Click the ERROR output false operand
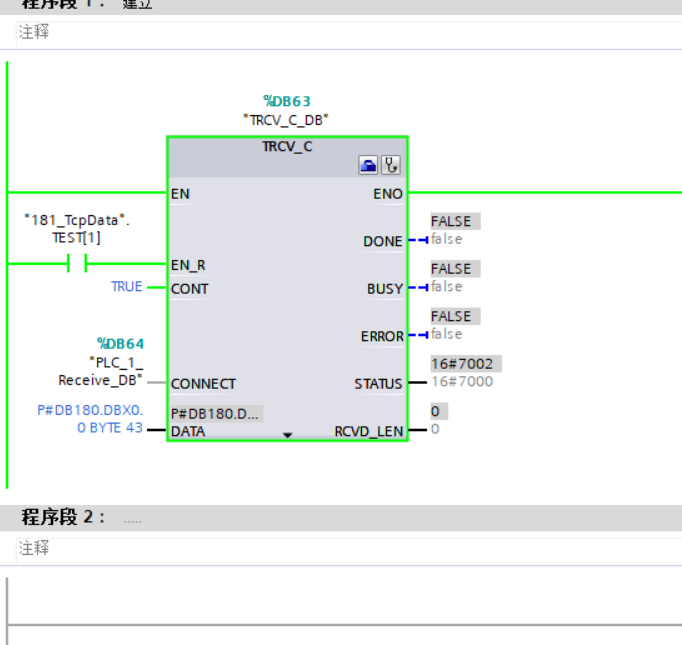This screenshot has height=645, width=682. 447,334
